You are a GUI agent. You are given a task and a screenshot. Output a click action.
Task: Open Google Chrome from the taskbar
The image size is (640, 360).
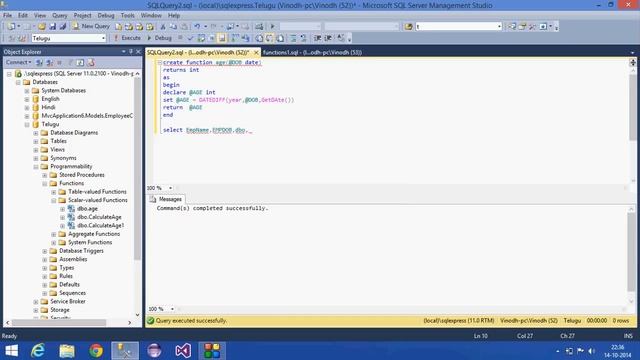(96, 351)
